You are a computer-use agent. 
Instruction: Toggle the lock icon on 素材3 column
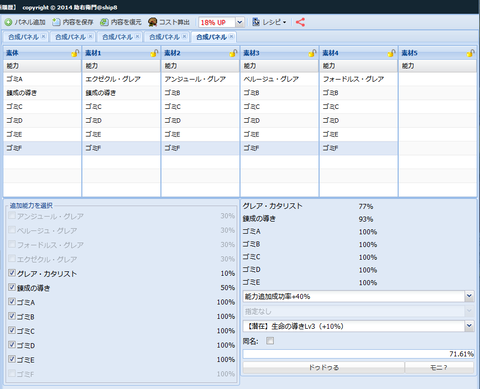pyautogui.click(x=312, y=53)
